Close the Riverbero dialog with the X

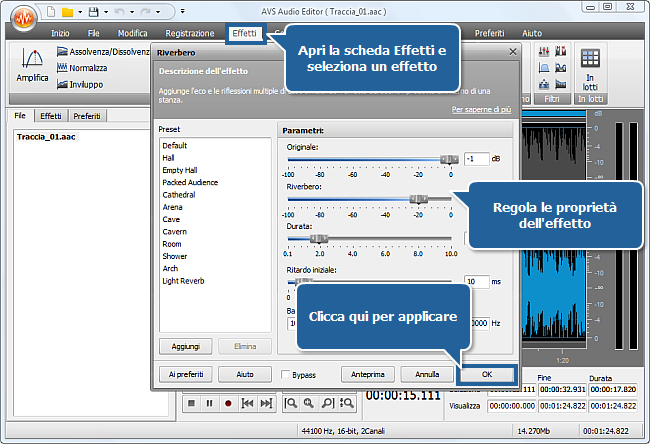coord(513,52)
